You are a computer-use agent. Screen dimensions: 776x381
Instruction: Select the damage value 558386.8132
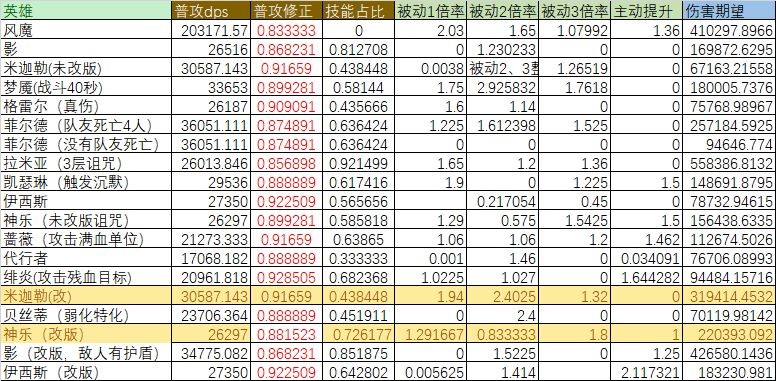click(x=729, y=163)
